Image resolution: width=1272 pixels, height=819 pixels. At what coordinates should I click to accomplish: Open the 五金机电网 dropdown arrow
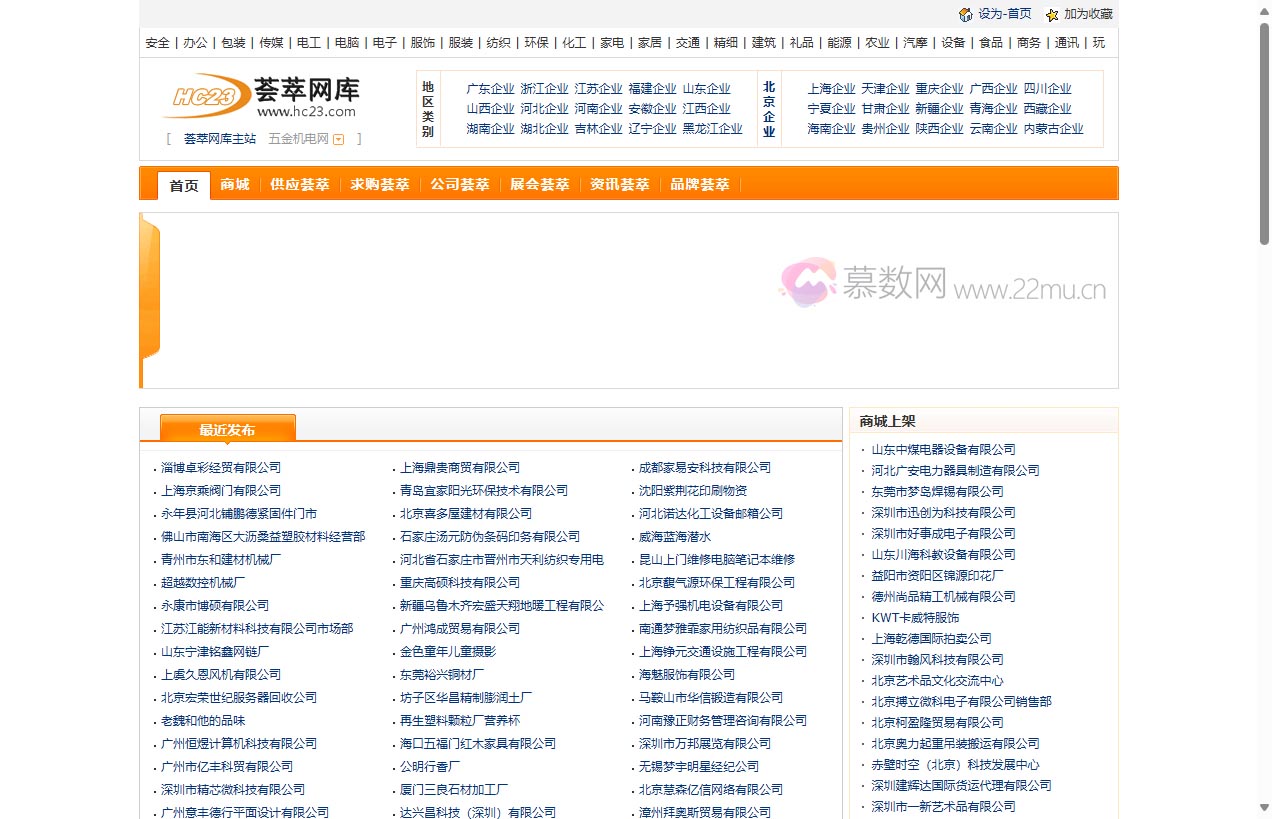[338, 140]
